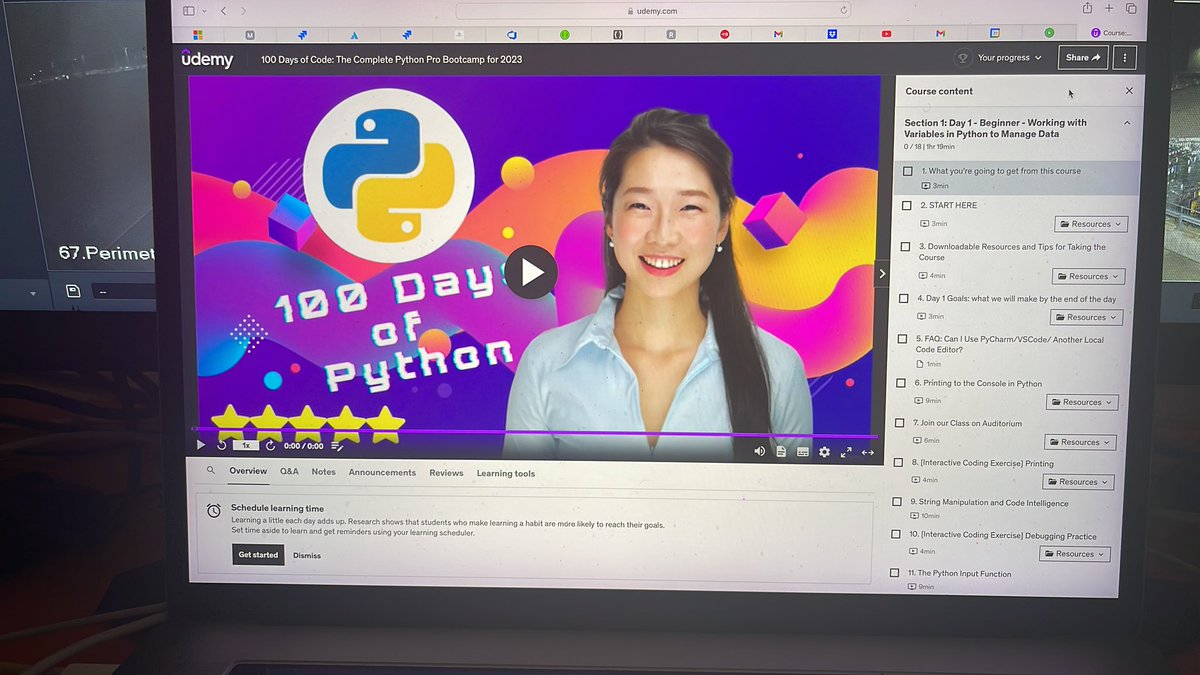
Task: Switch to the Notes tab
Action: [x=323, y=471]
